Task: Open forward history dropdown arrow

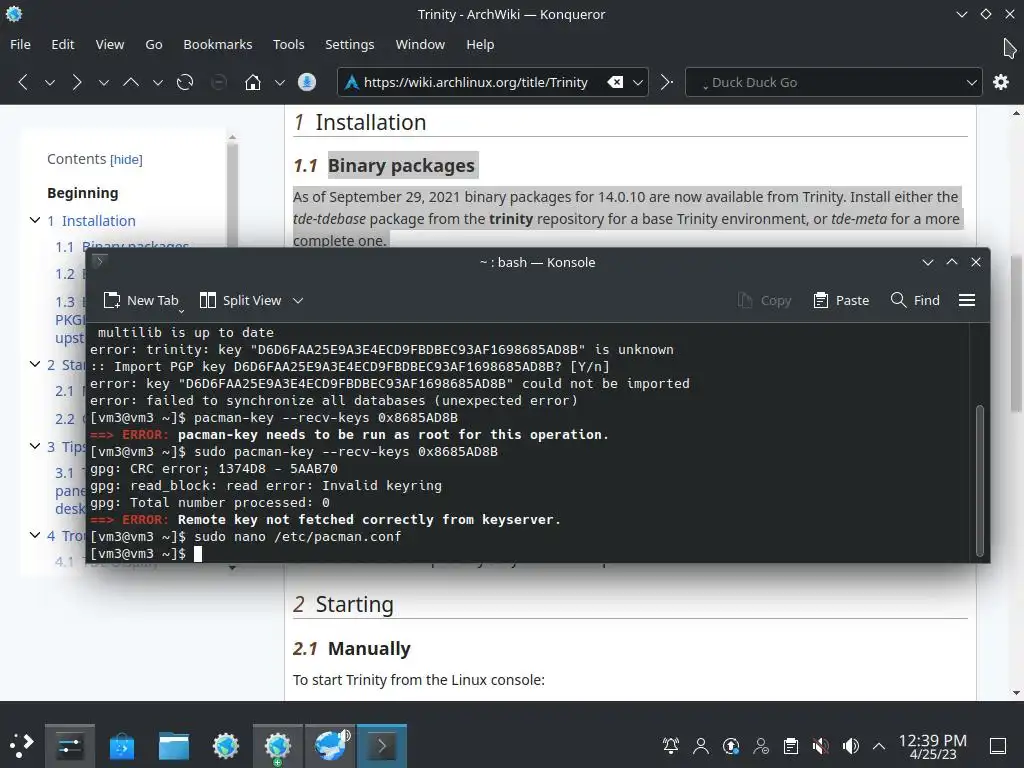Action: (103, 83)
